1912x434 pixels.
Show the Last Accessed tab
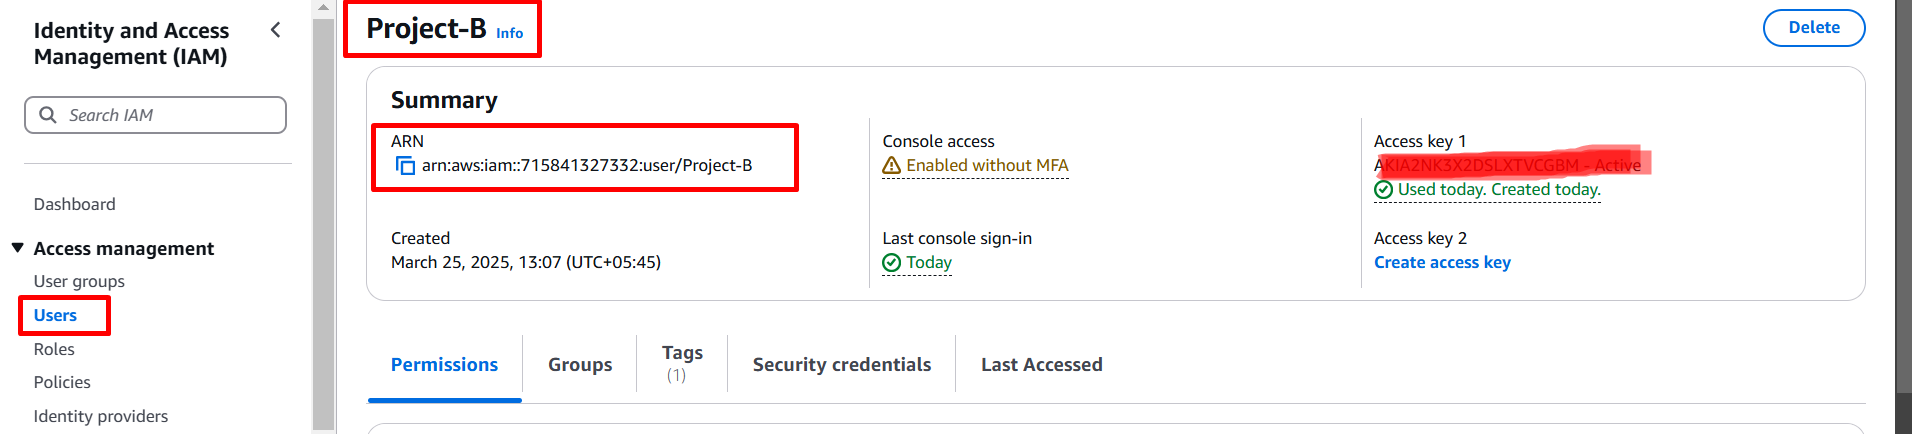pyautogui.click(x=1041, y=365)
